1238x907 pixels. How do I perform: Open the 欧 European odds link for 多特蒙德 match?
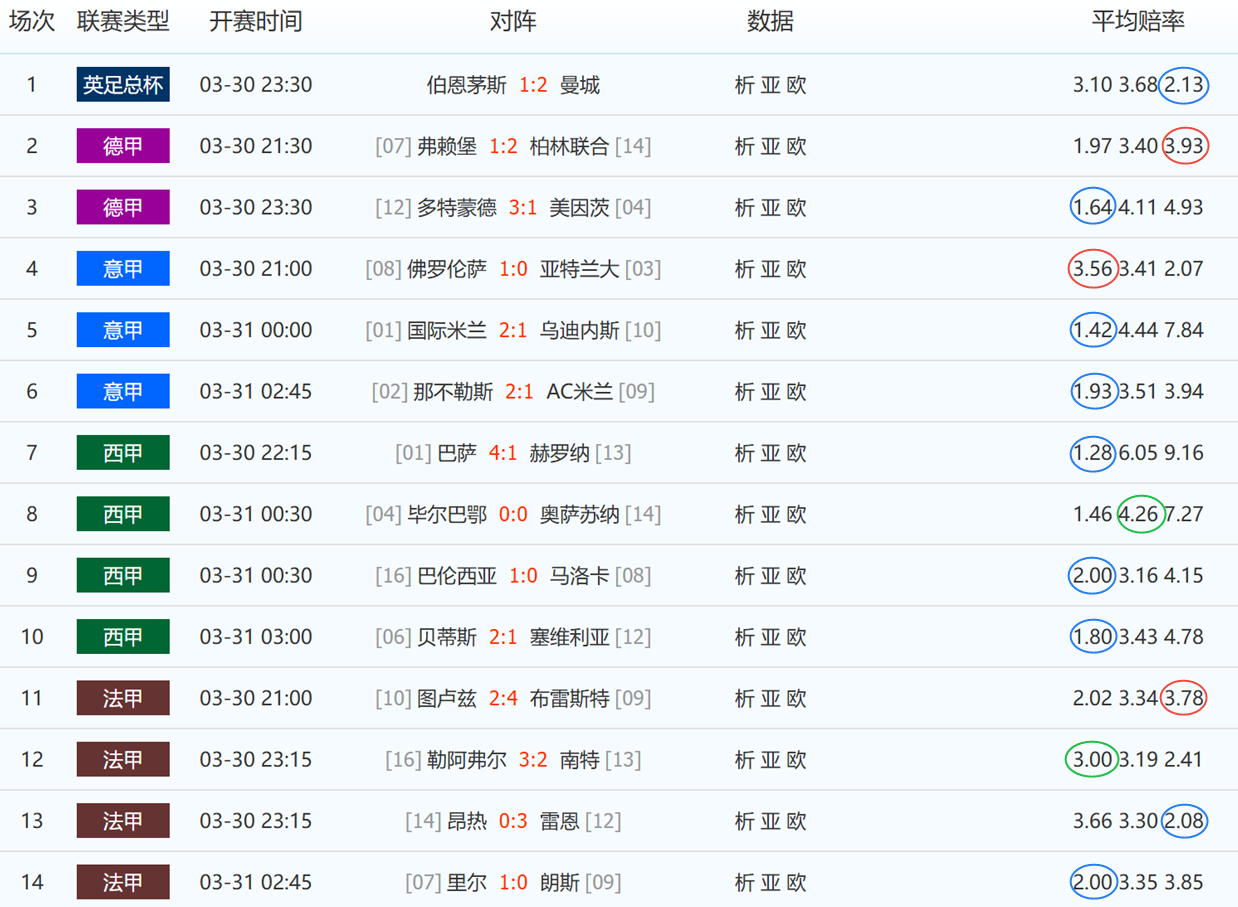pyautogui.click(x=796, y=207)
